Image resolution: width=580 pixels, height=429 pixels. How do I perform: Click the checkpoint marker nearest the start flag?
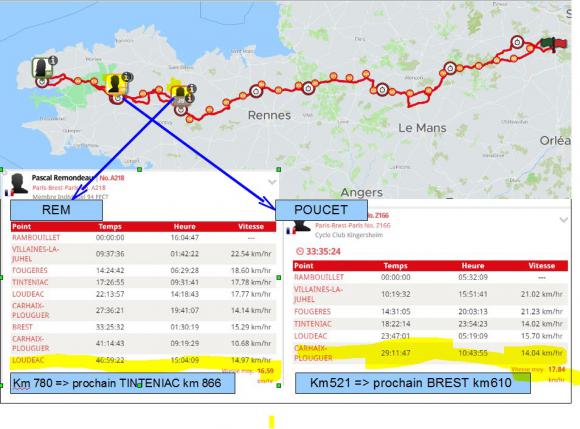(517, 42)
